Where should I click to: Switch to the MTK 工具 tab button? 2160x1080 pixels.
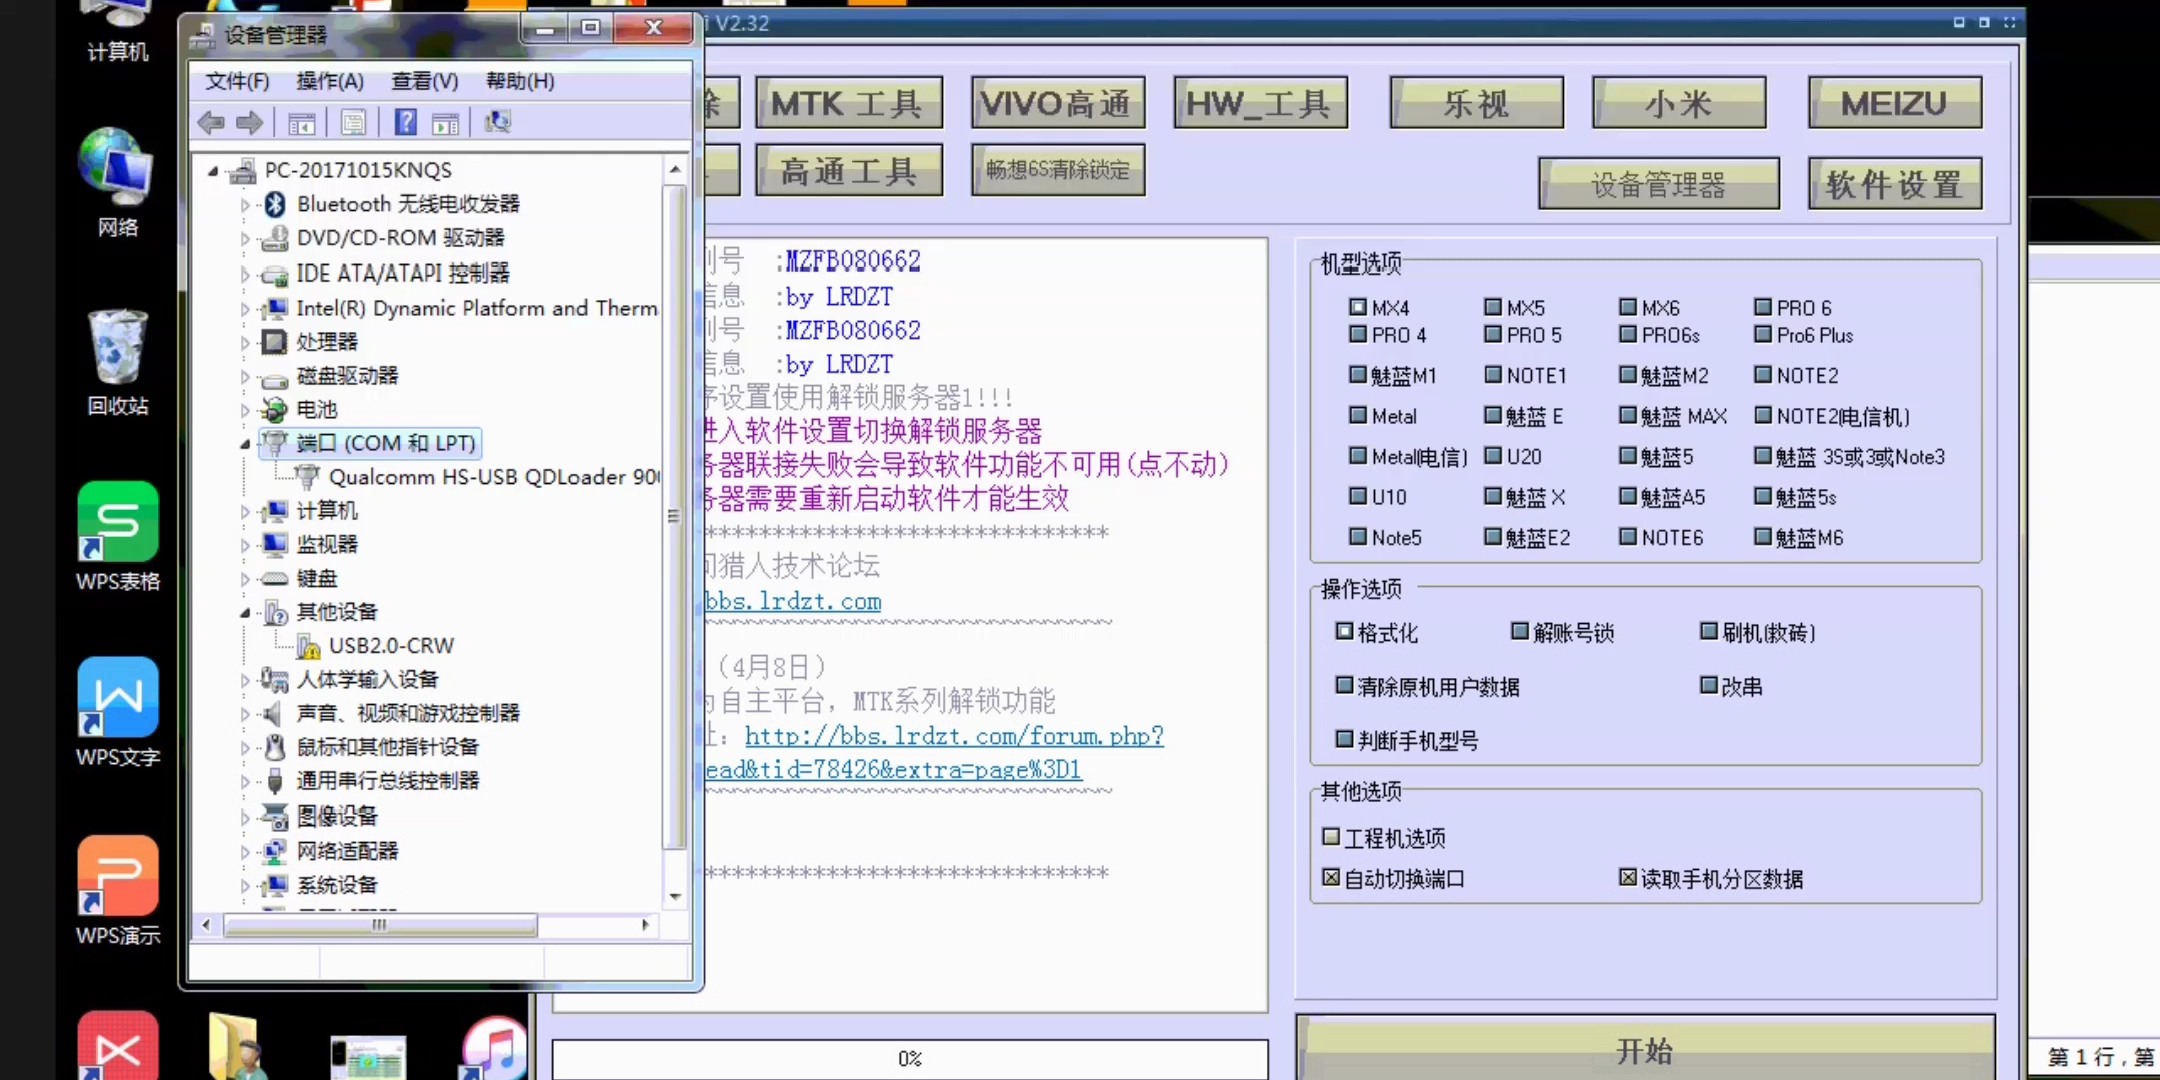pyautogui.click(x=848, y=103)
